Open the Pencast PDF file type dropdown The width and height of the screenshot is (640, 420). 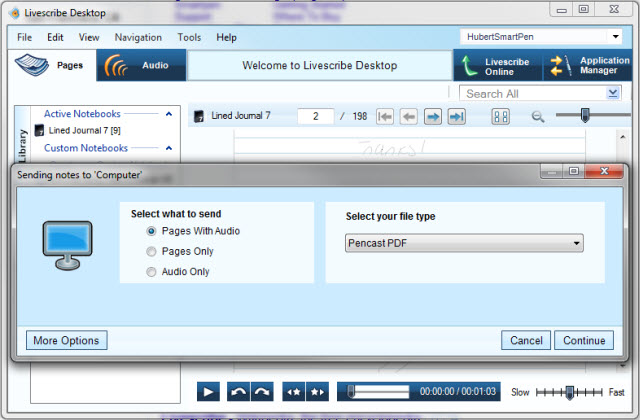point(464,243)
